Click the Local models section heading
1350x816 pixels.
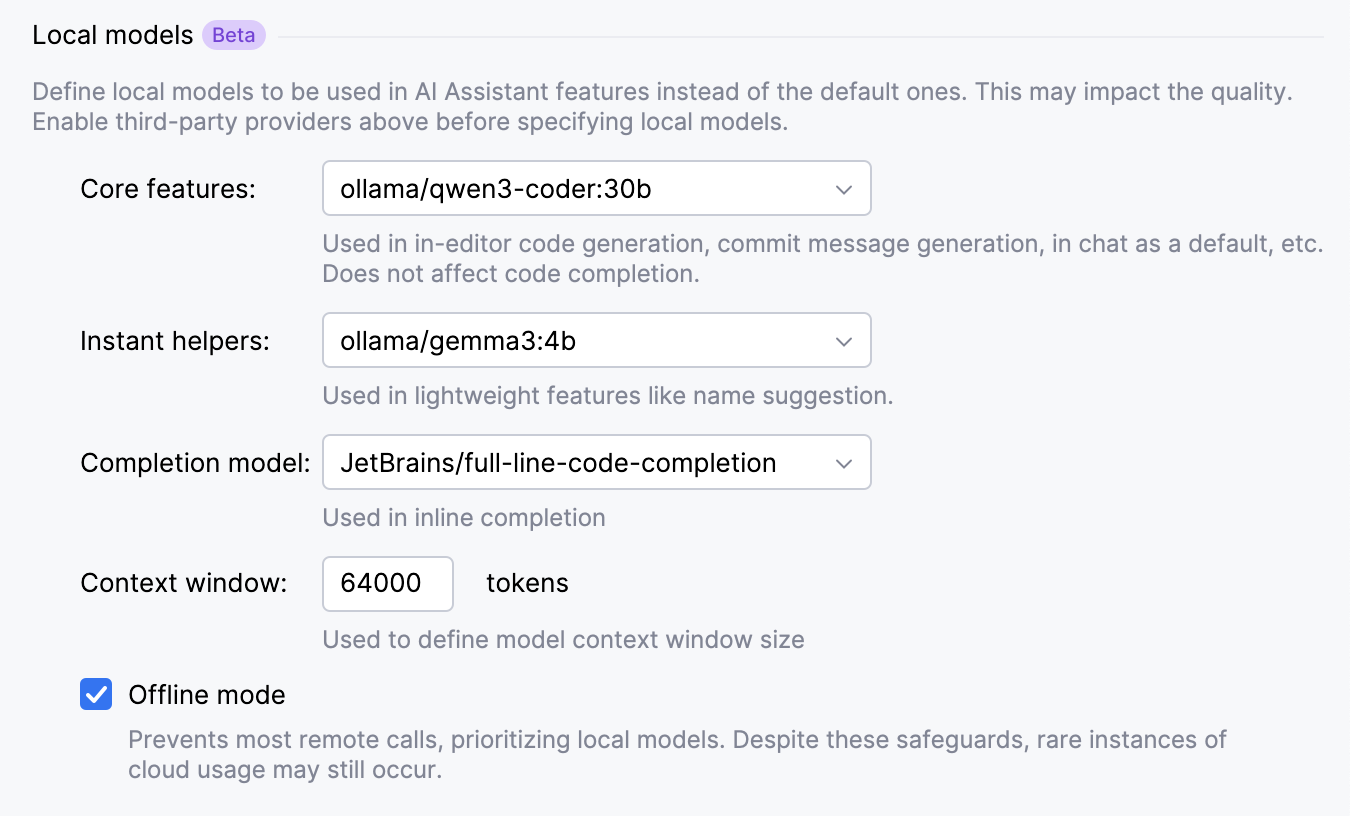113,36
